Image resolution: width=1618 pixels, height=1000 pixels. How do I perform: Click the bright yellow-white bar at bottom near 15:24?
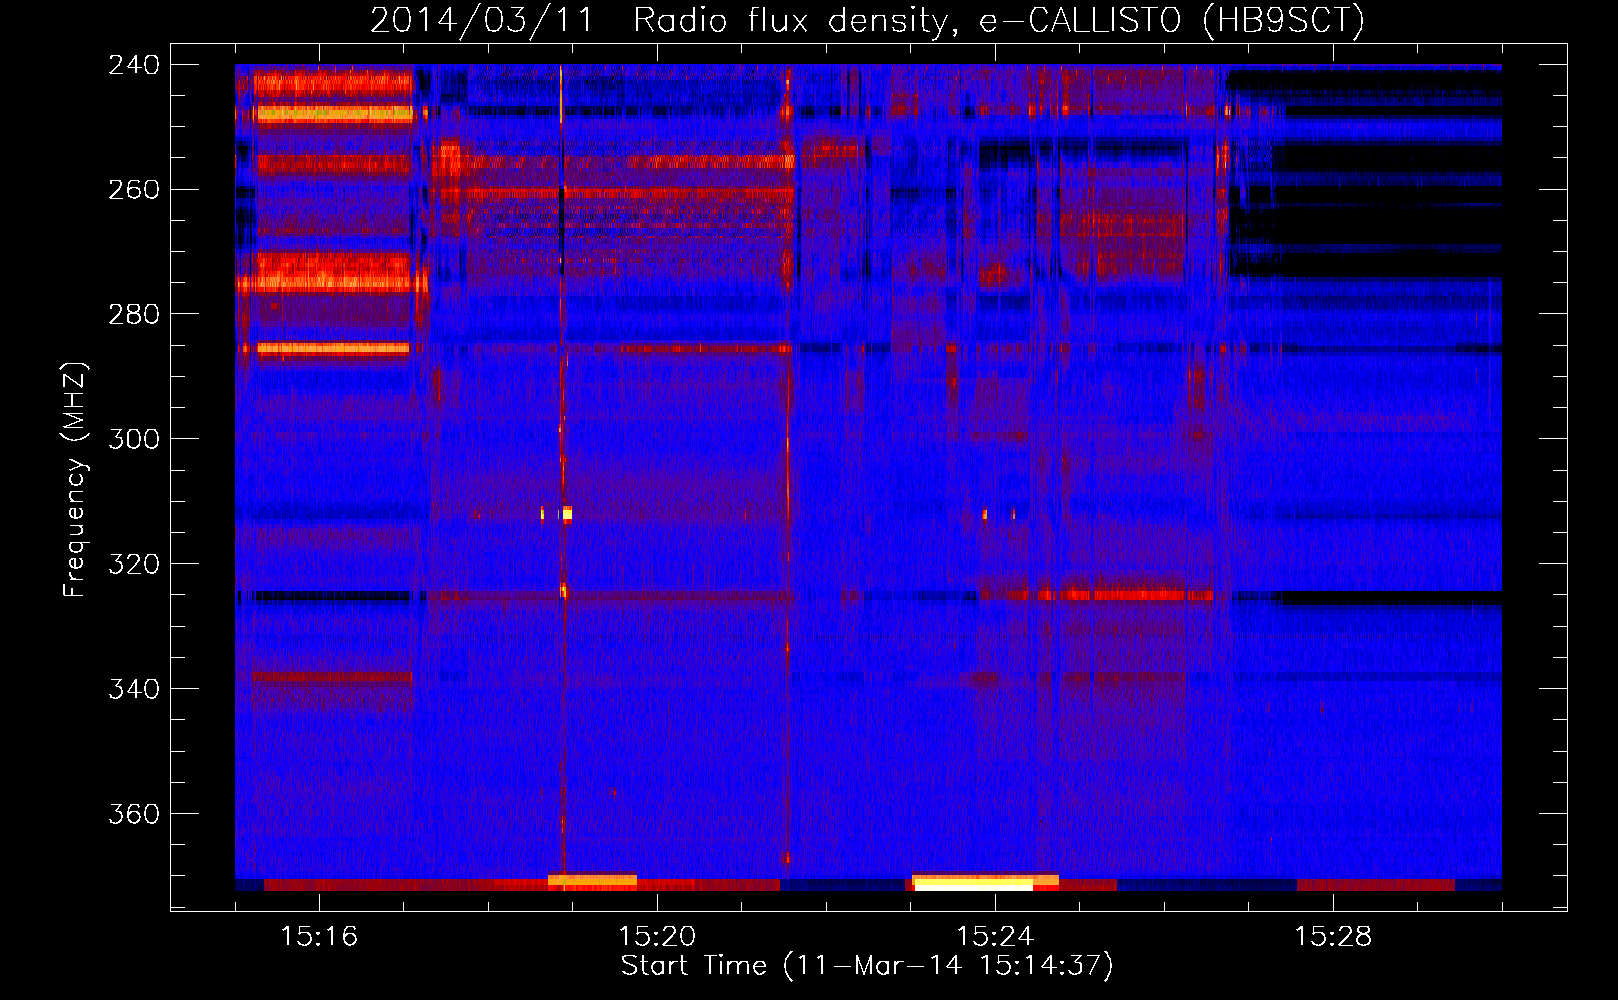pos(973,884)
